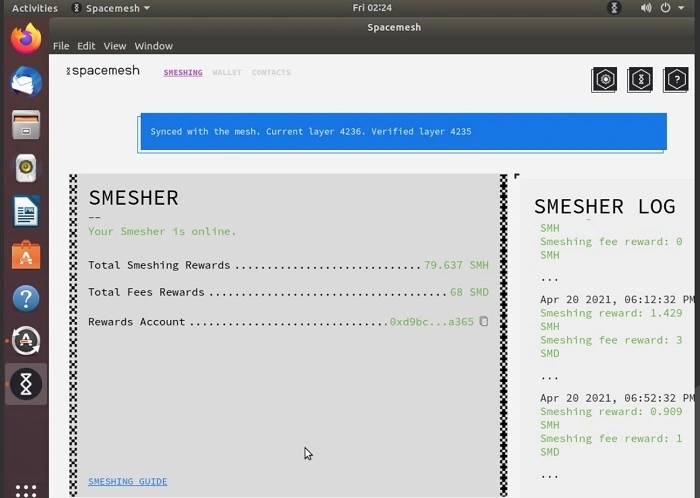This screenshot has width=700, height=498.
Task: Click 'Smeshing fee reward: 3' log line
Action: click(x=611, y=340)
